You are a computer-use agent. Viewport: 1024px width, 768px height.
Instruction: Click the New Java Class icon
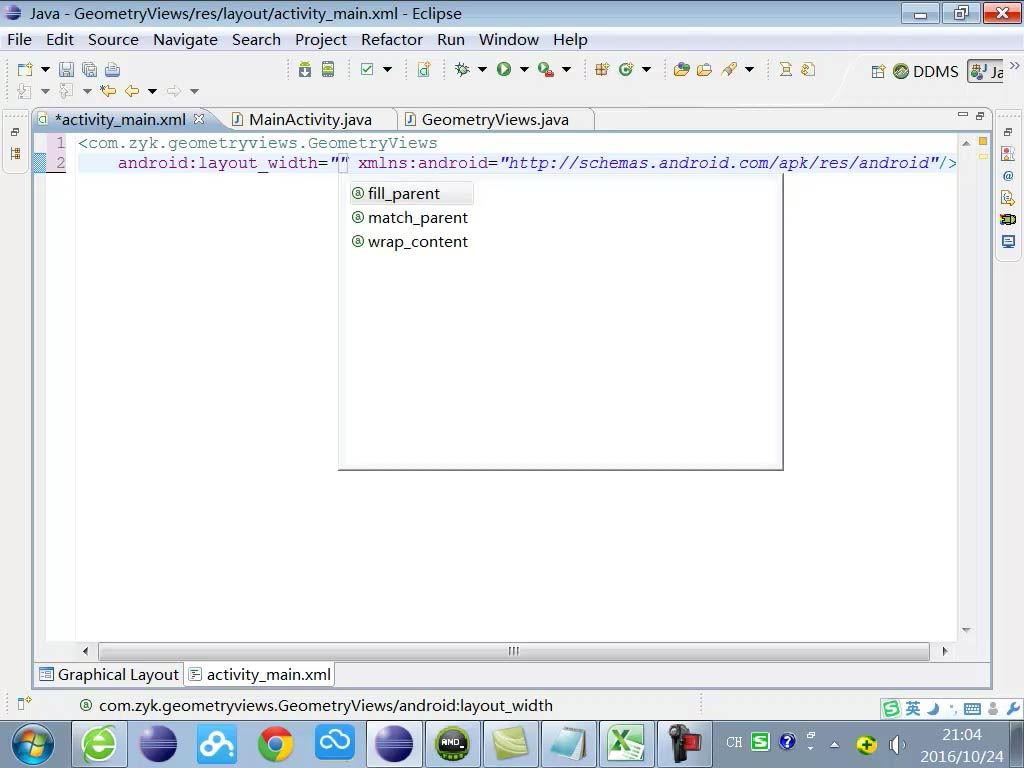[x=626, y=69]
